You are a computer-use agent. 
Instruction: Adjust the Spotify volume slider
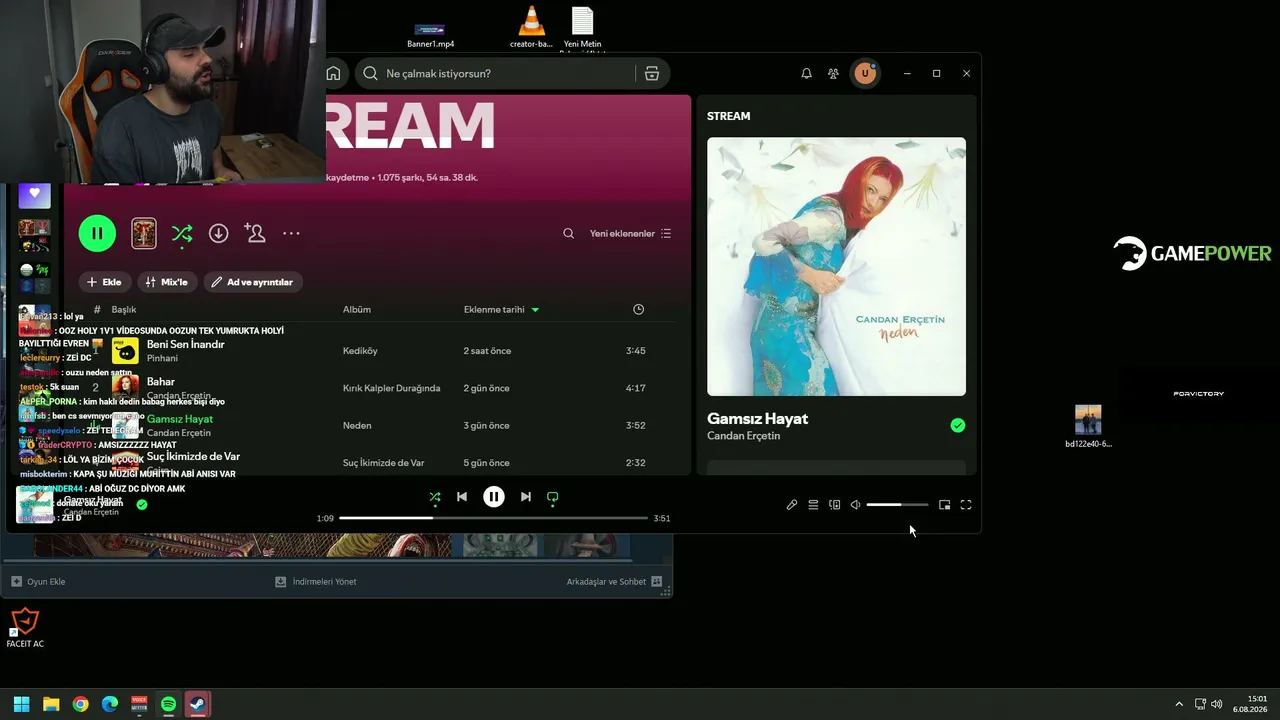[x=897, y=505]
